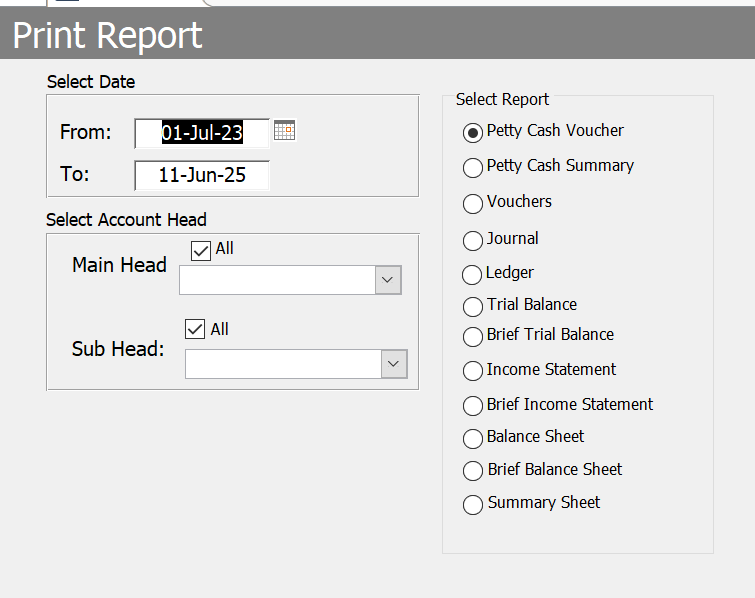Click inside the Main Head combo box
Image resolution: width=755 pixels, height=598 pixels.
[x=277, y=281]
